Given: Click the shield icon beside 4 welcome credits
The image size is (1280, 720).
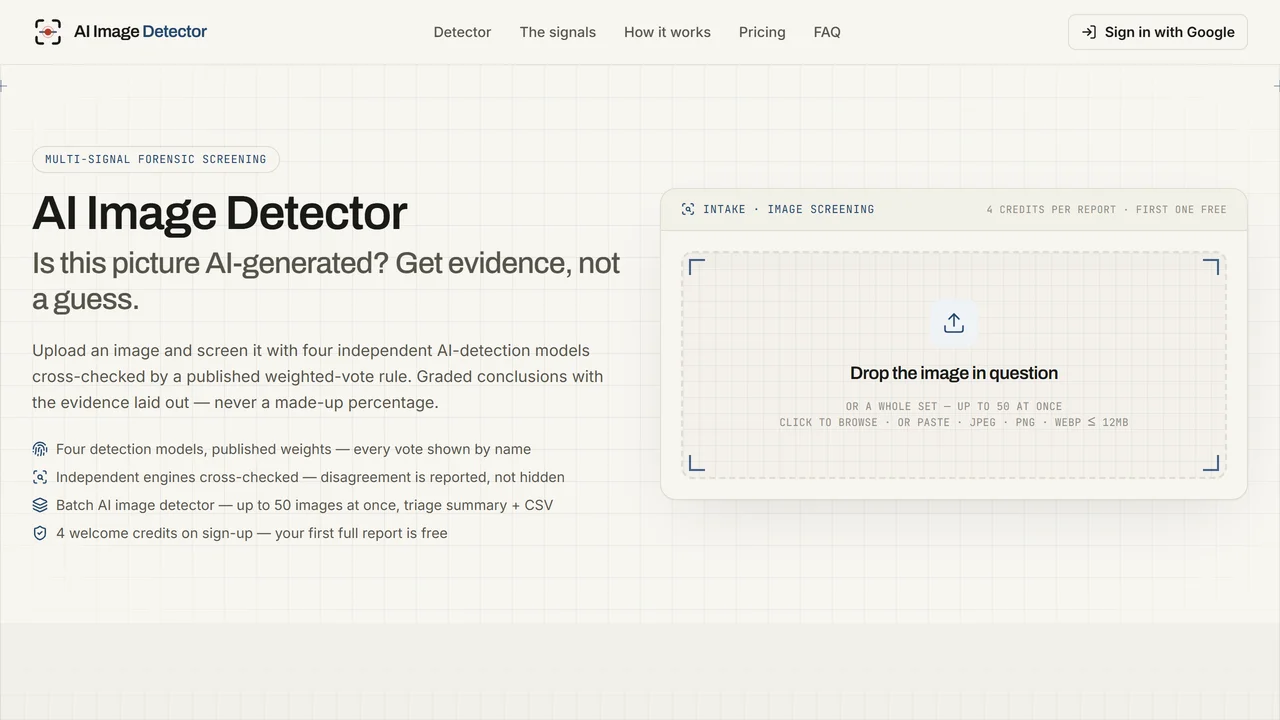Looking at the screenshot, I should pos(40,533).
